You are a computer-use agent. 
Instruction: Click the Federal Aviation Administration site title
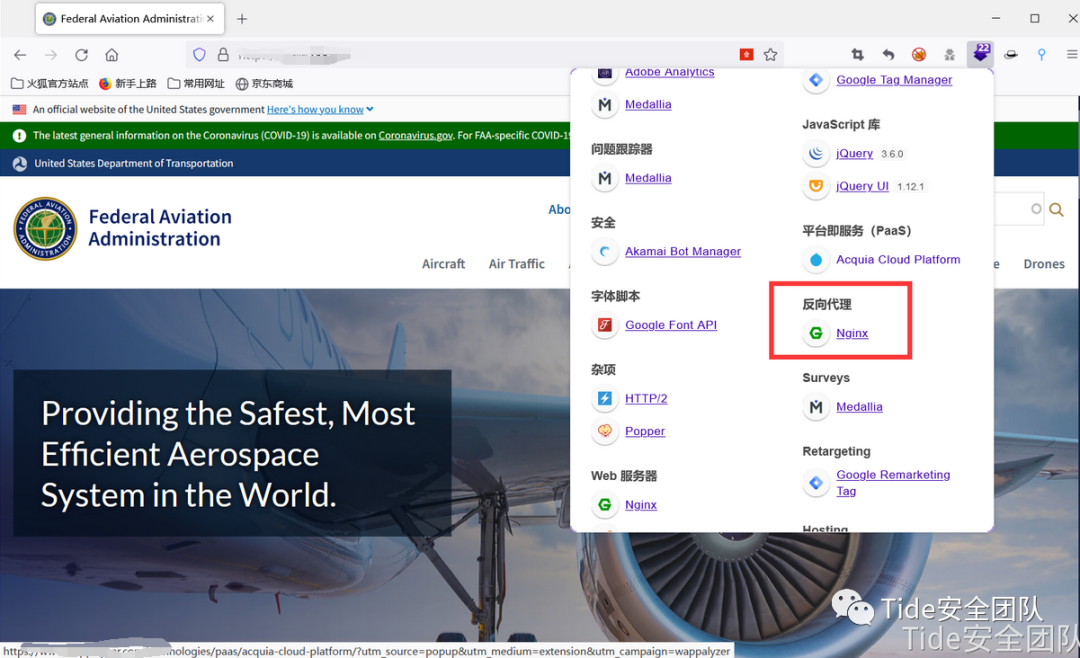pyautogui.click(x=160, y=228)
